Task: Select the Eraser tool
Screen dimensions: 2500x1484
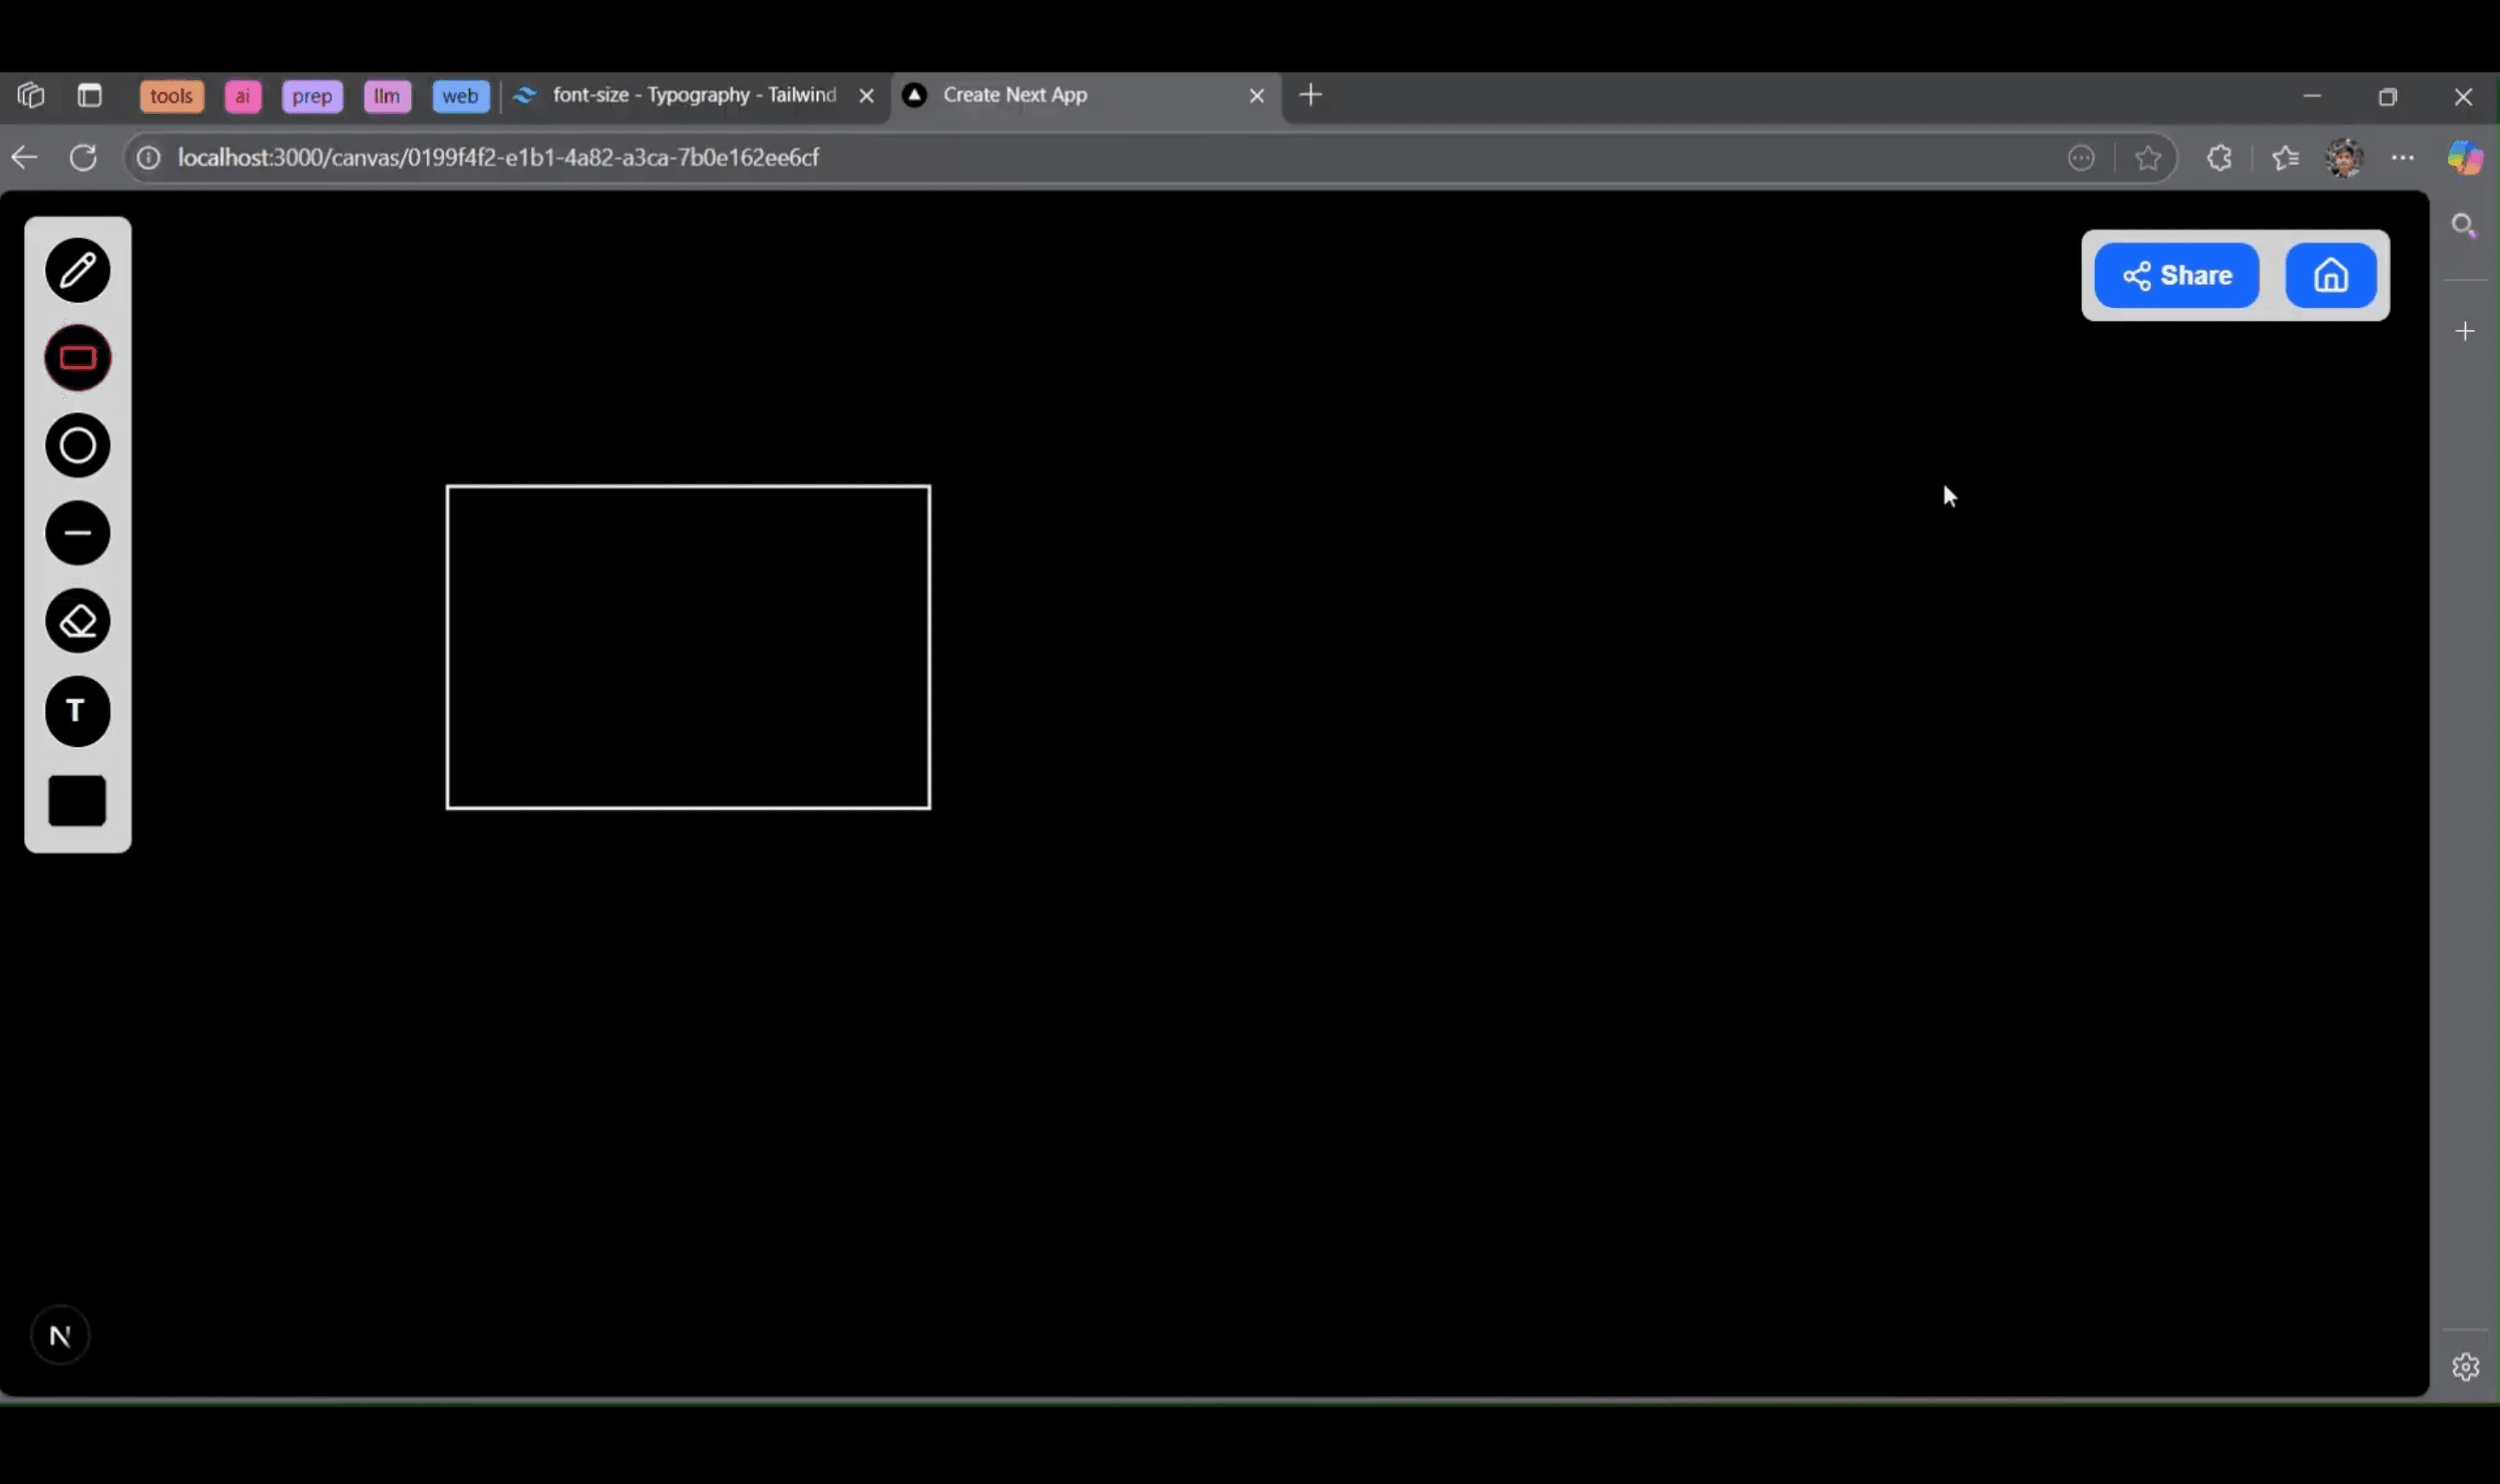Action: 77,621
